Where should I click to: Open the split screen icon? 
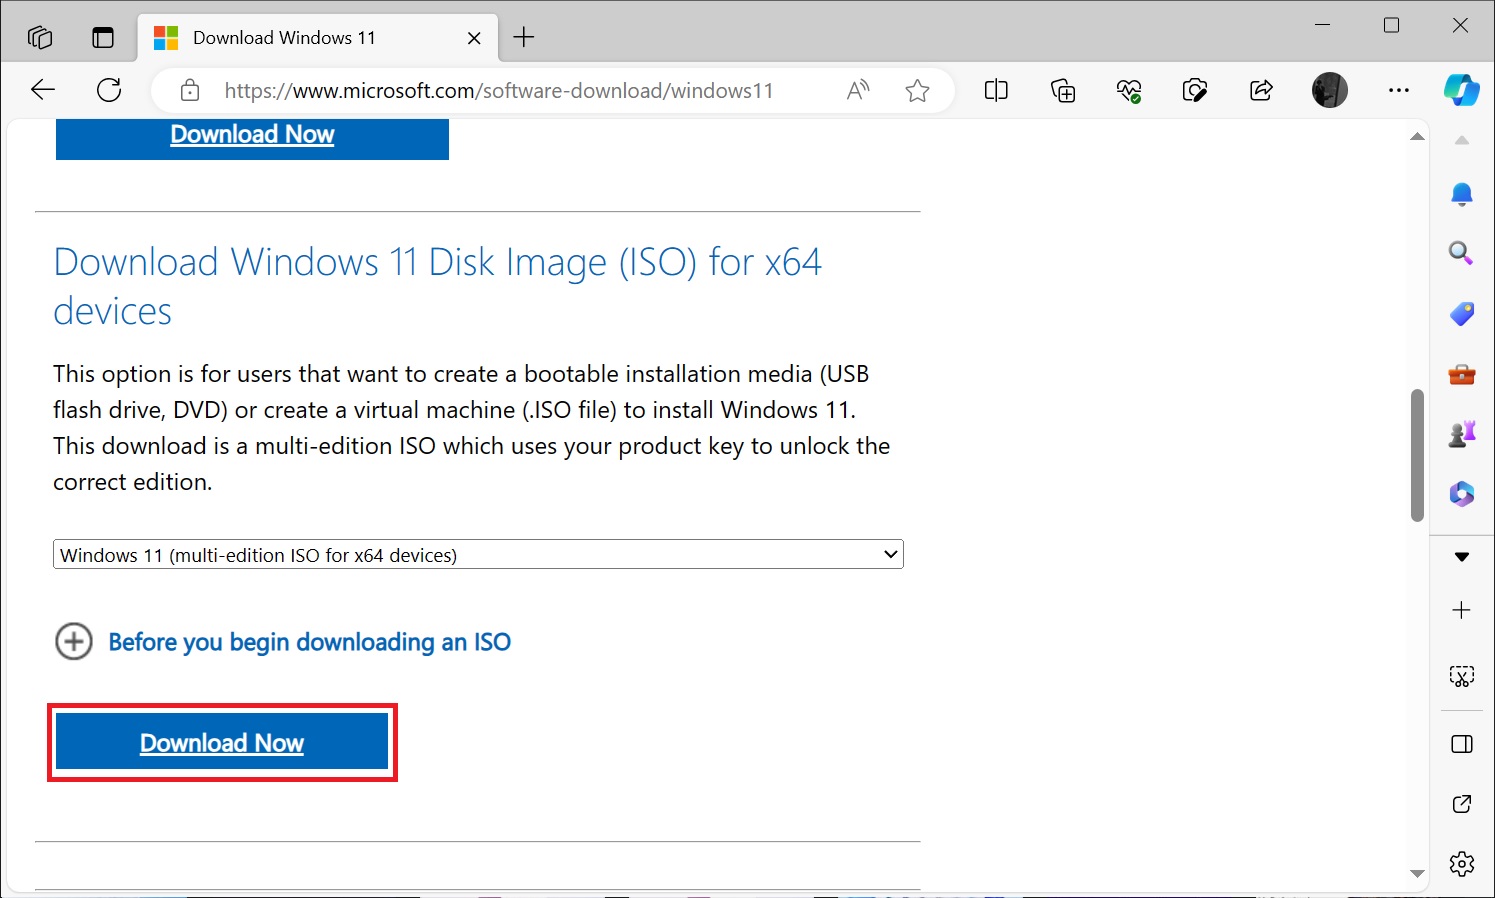click(x=996, y=90)
